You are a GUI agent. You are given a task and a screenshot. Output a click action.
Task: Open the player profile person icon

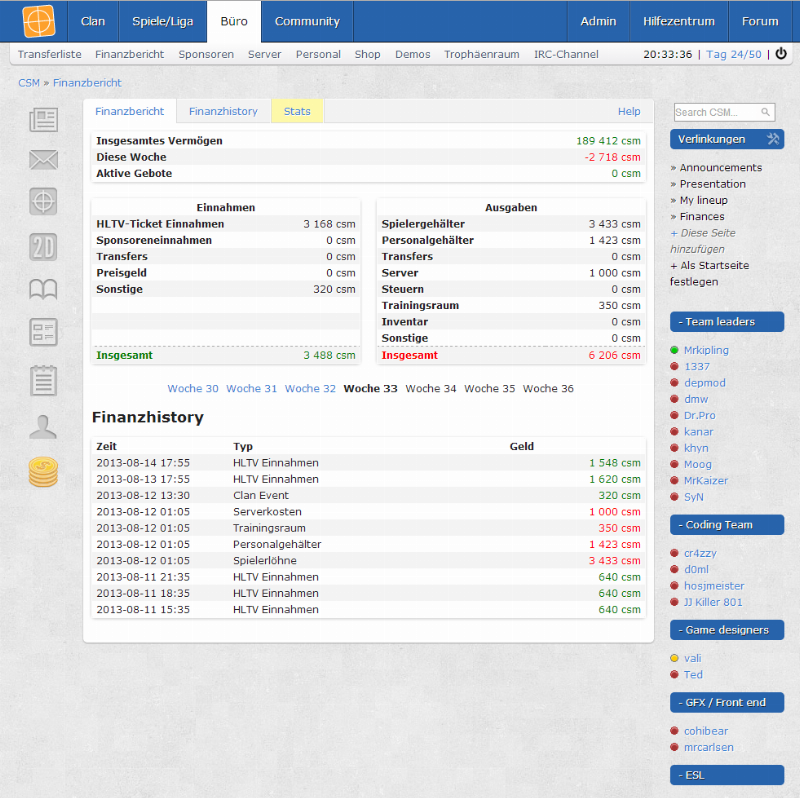42,425
